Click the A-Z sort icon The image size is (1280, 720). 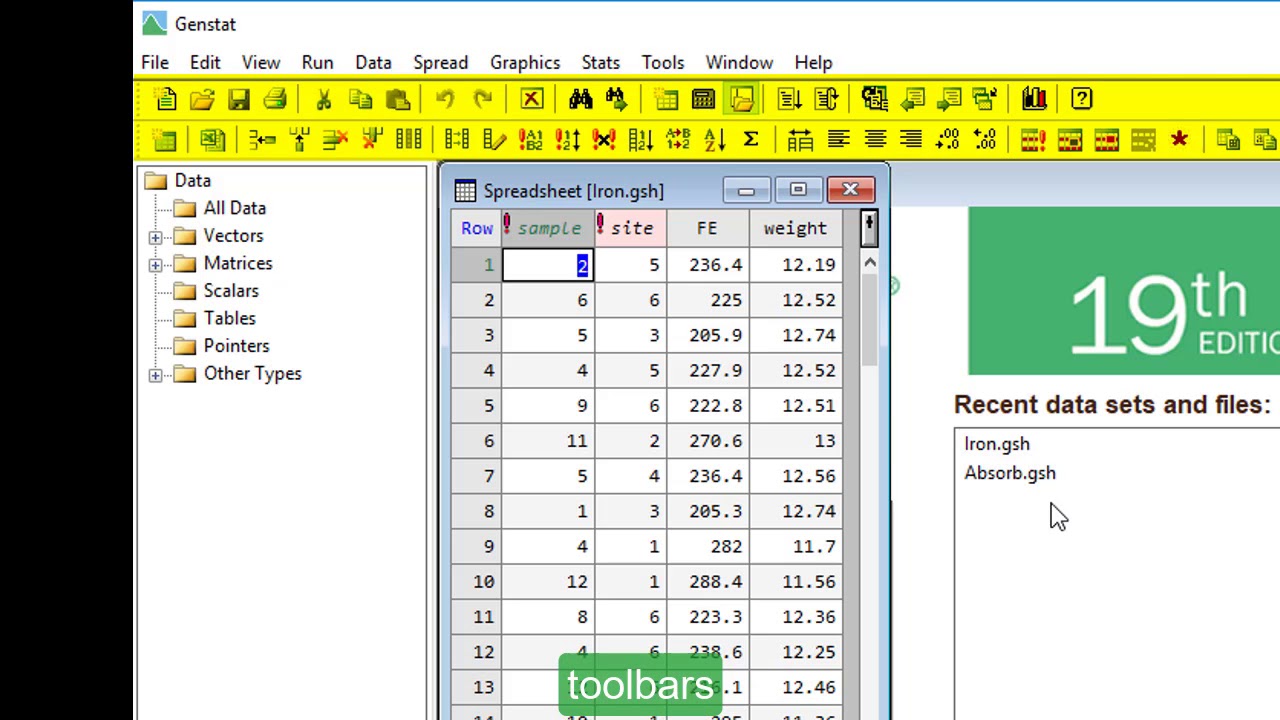714,140
